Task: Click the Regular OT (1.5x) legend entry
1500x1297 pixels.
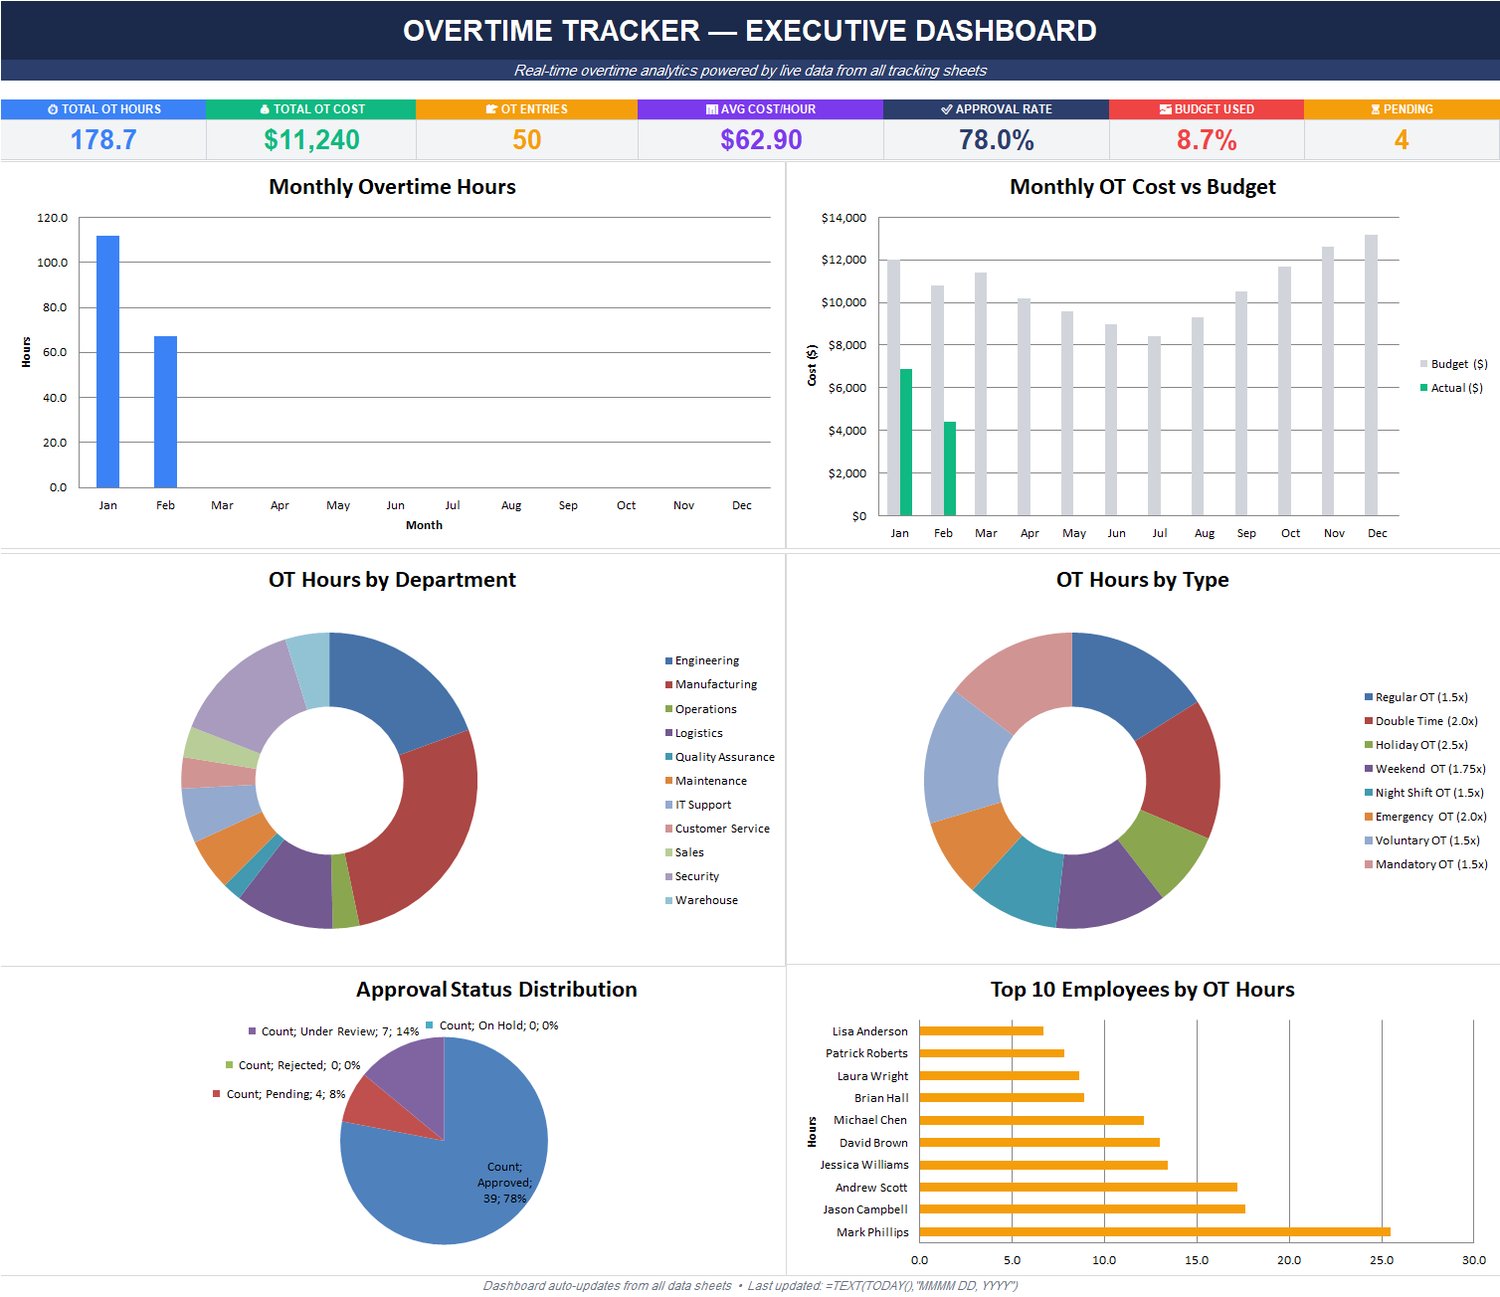Action: click(1417, 697)
